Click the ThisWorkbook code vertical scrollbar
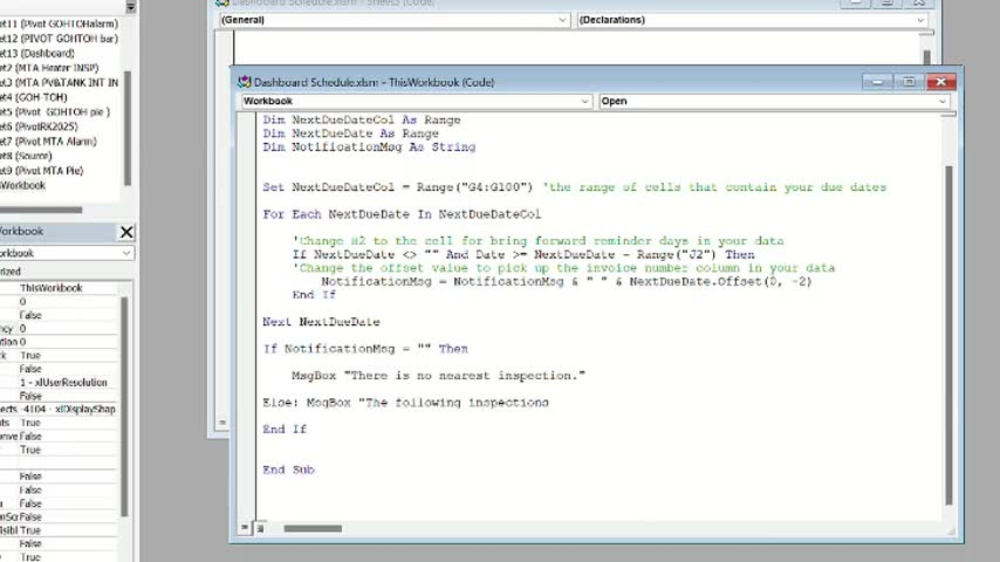The image size is (1000, 562). (x=948, y=335)
